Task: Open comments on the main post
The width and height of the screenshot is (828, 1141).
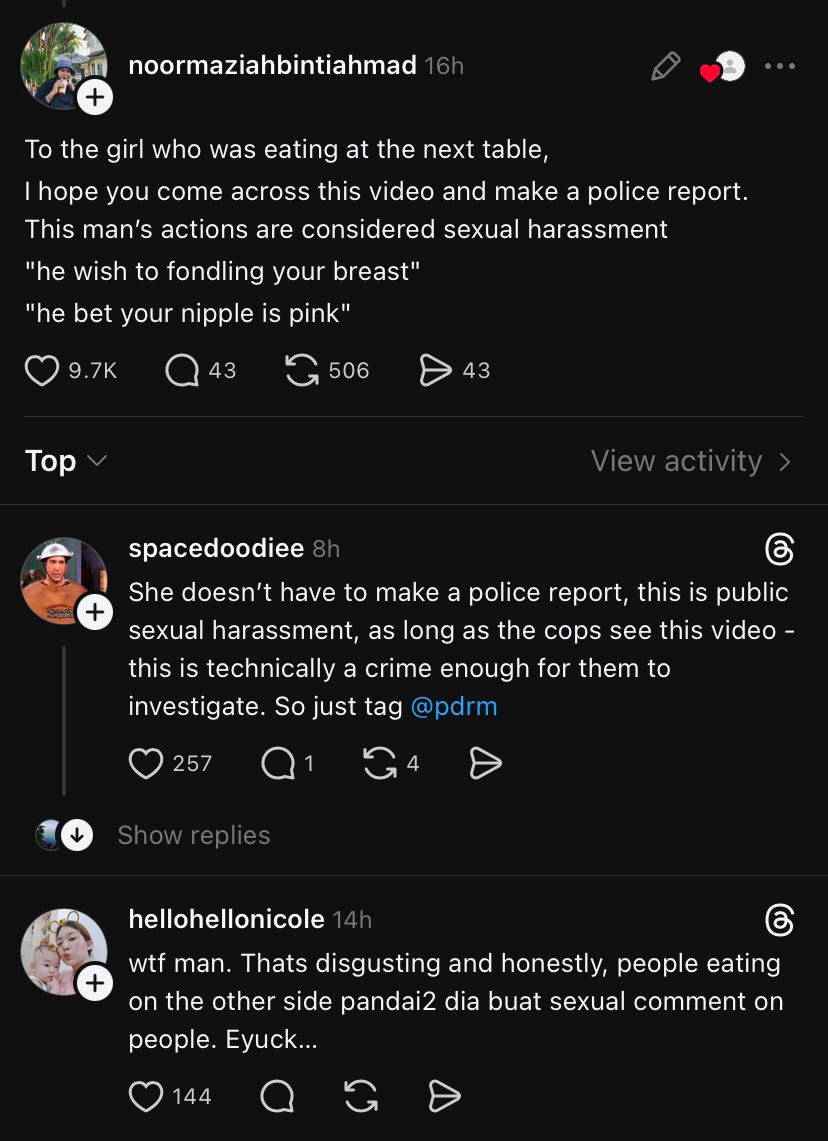Action: pos(182,371)
